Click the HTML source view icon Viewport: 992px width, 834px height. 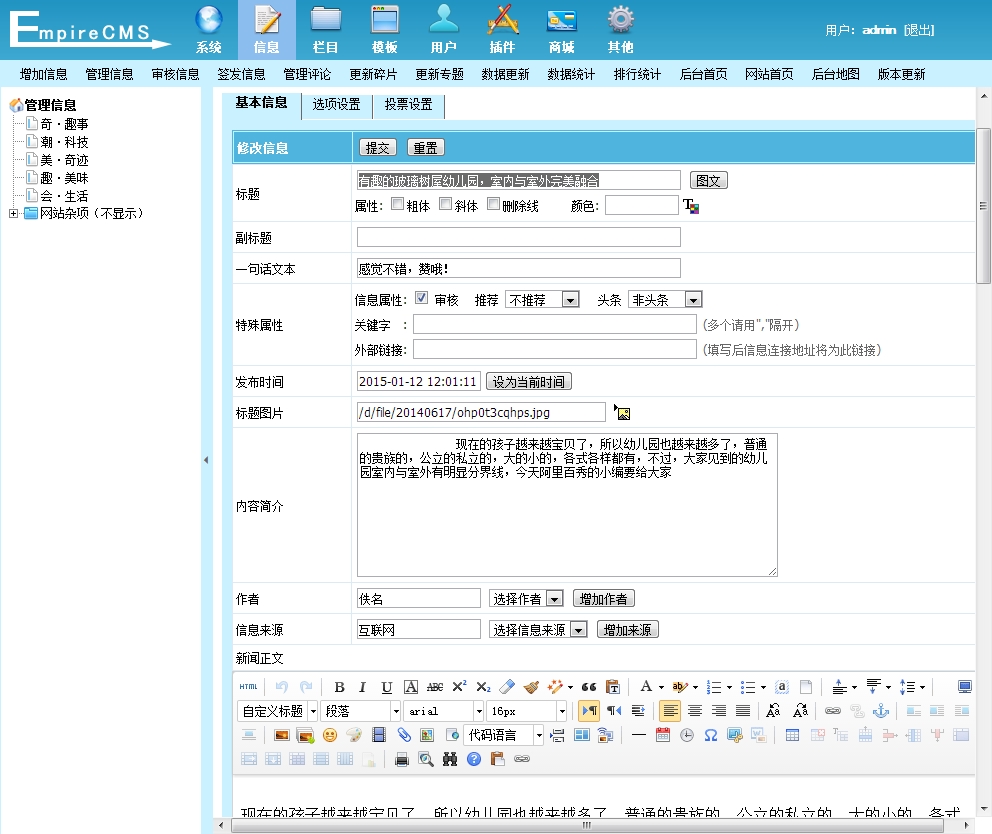(248, 687)
